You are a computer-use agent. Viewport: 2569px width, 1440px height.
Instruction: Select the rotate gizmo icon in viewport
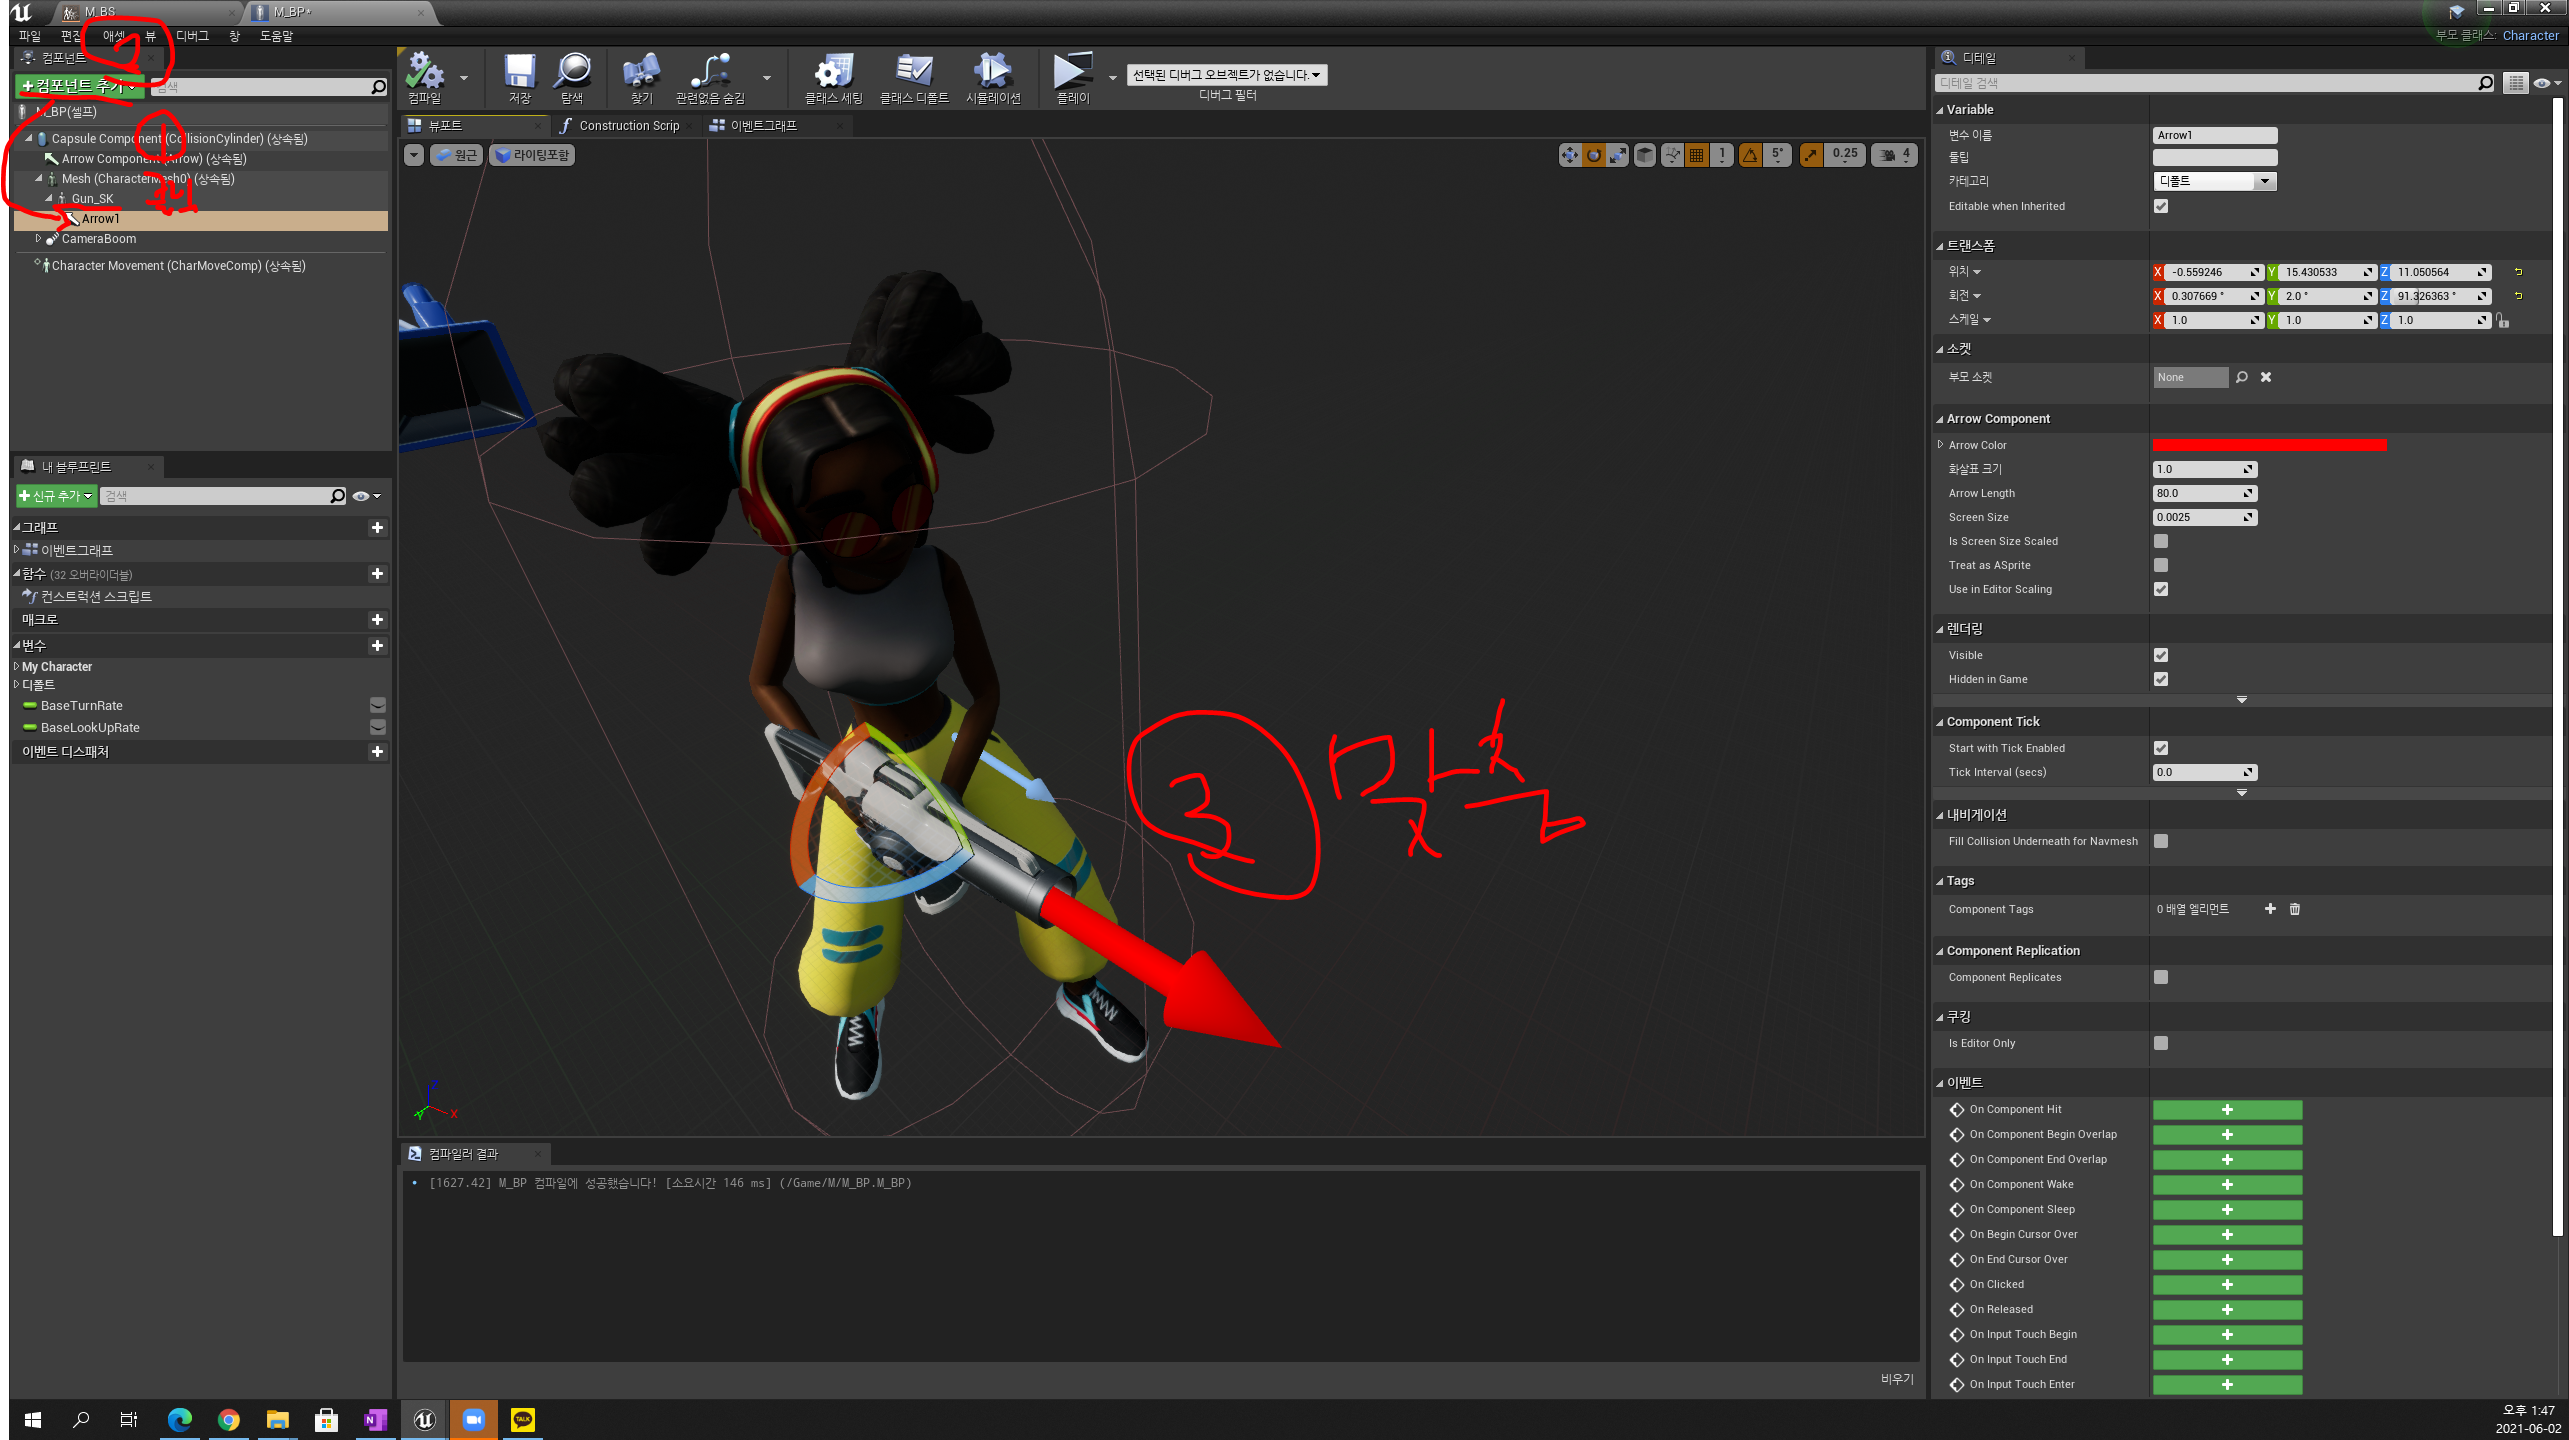coord(1594,155)
